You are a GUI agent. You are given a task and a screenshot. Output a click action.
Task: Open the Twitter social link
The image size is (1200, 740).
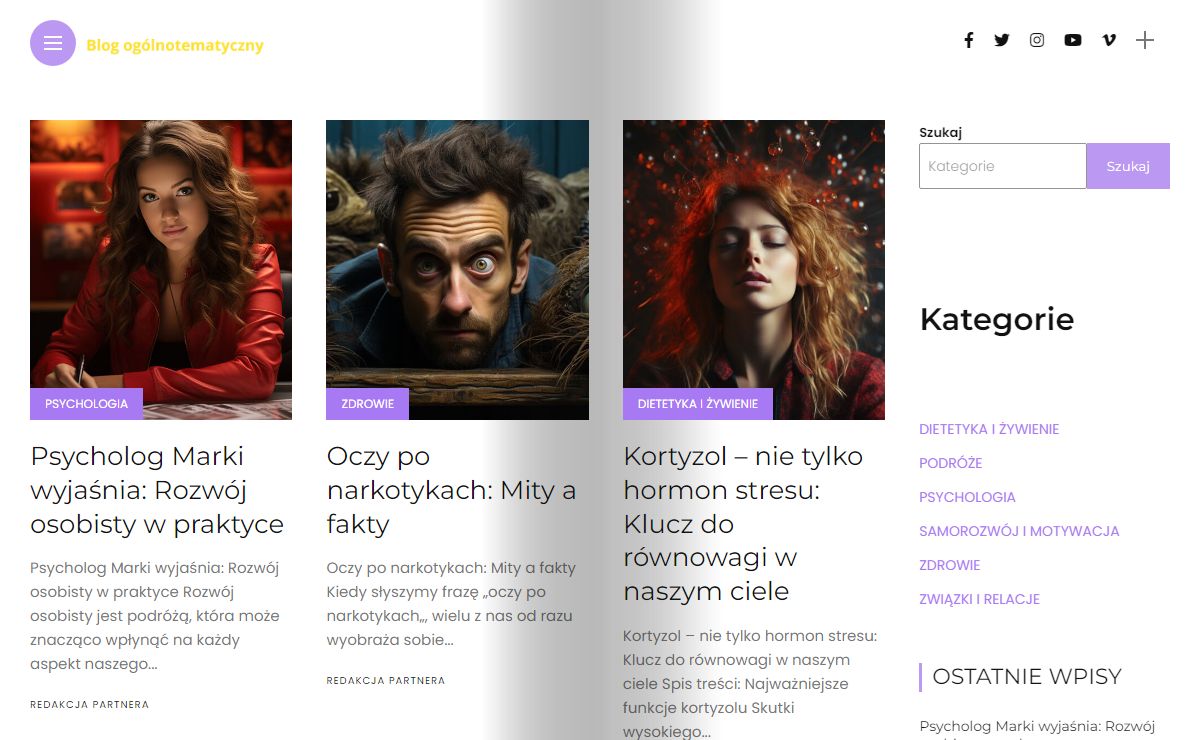point(1002,40)
